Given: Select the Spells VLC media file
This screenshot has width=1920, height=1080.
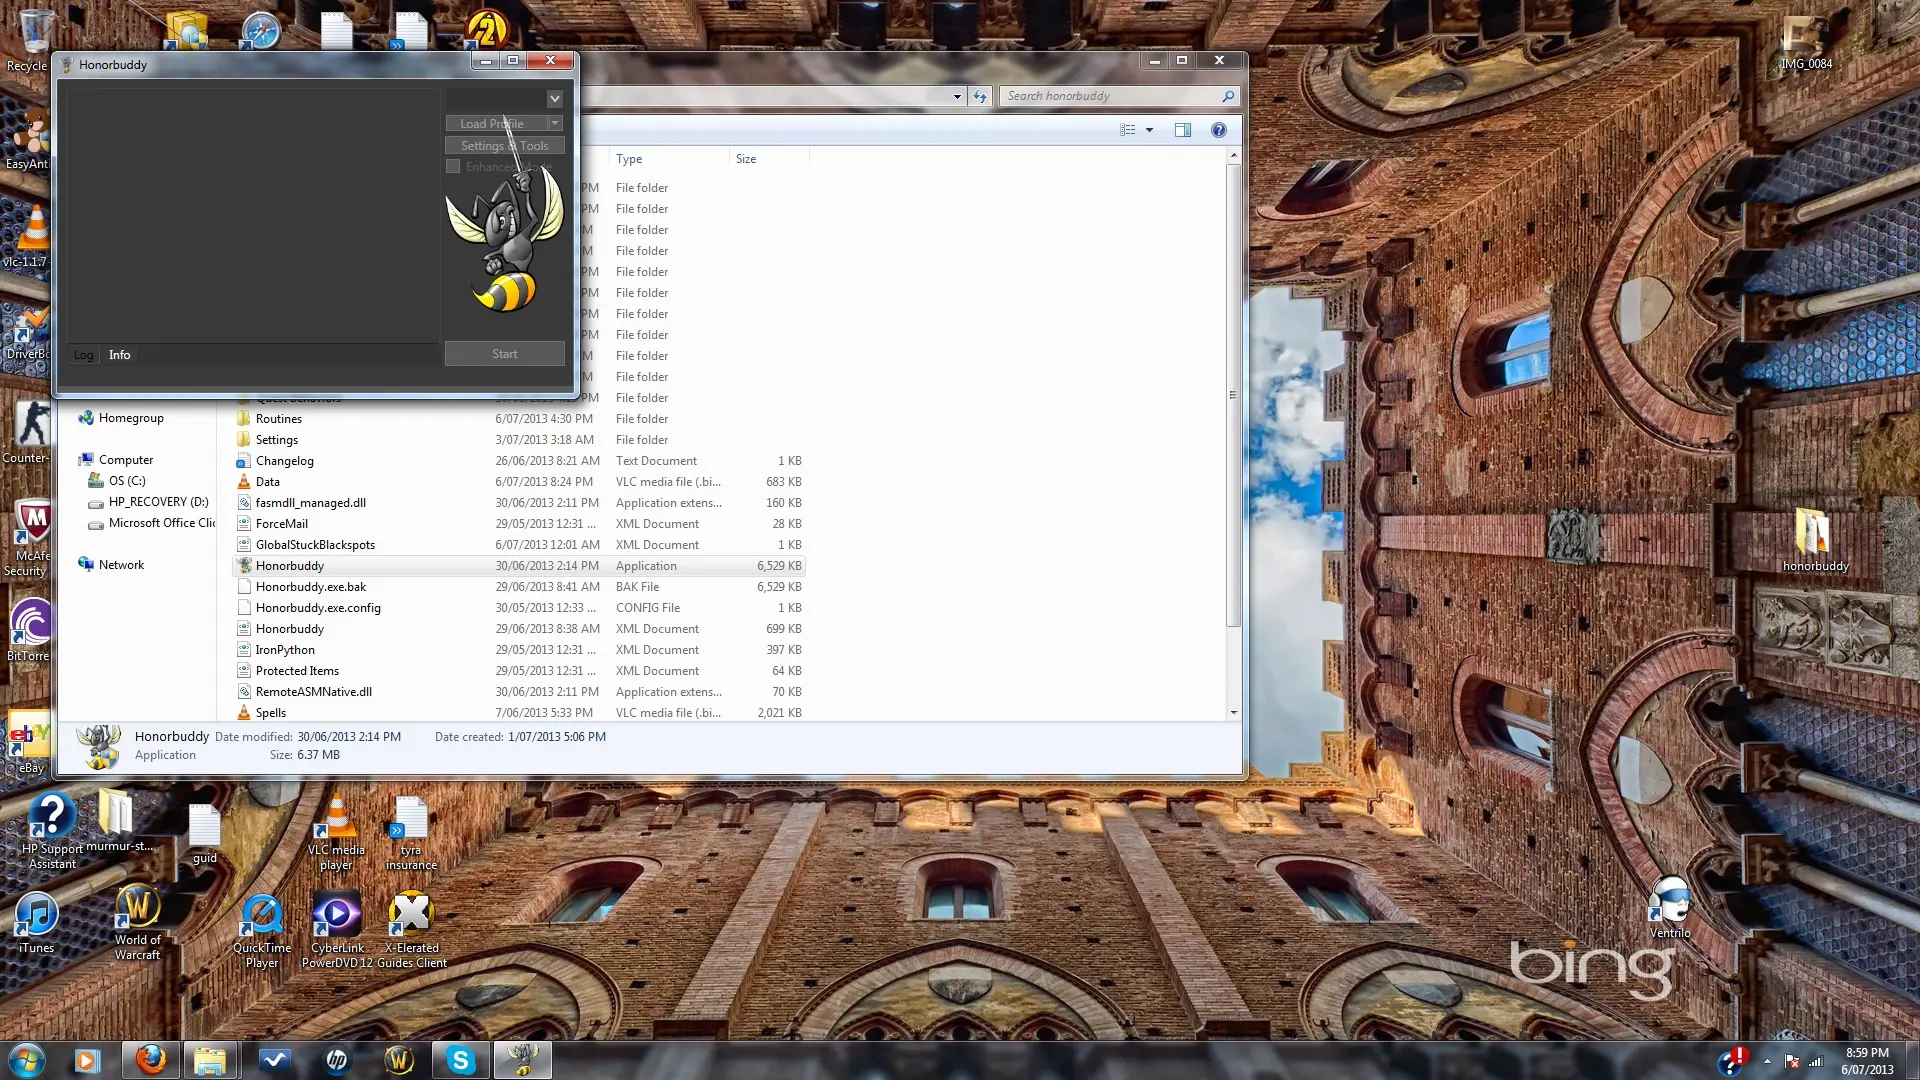Looking at the screenshot, I should click(518, 713).
